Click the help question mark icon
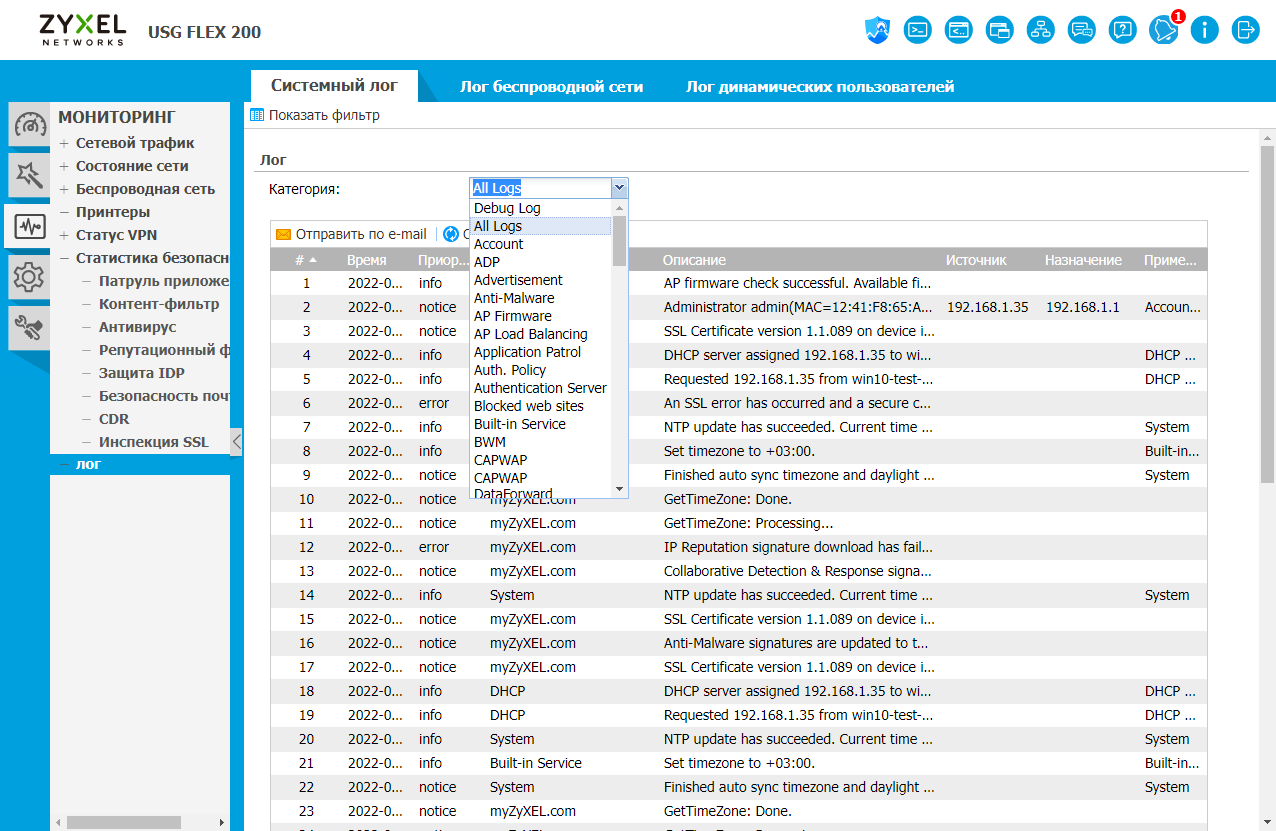The width and height of the screenshot is (1276, 831). [x=1122, y=30]
